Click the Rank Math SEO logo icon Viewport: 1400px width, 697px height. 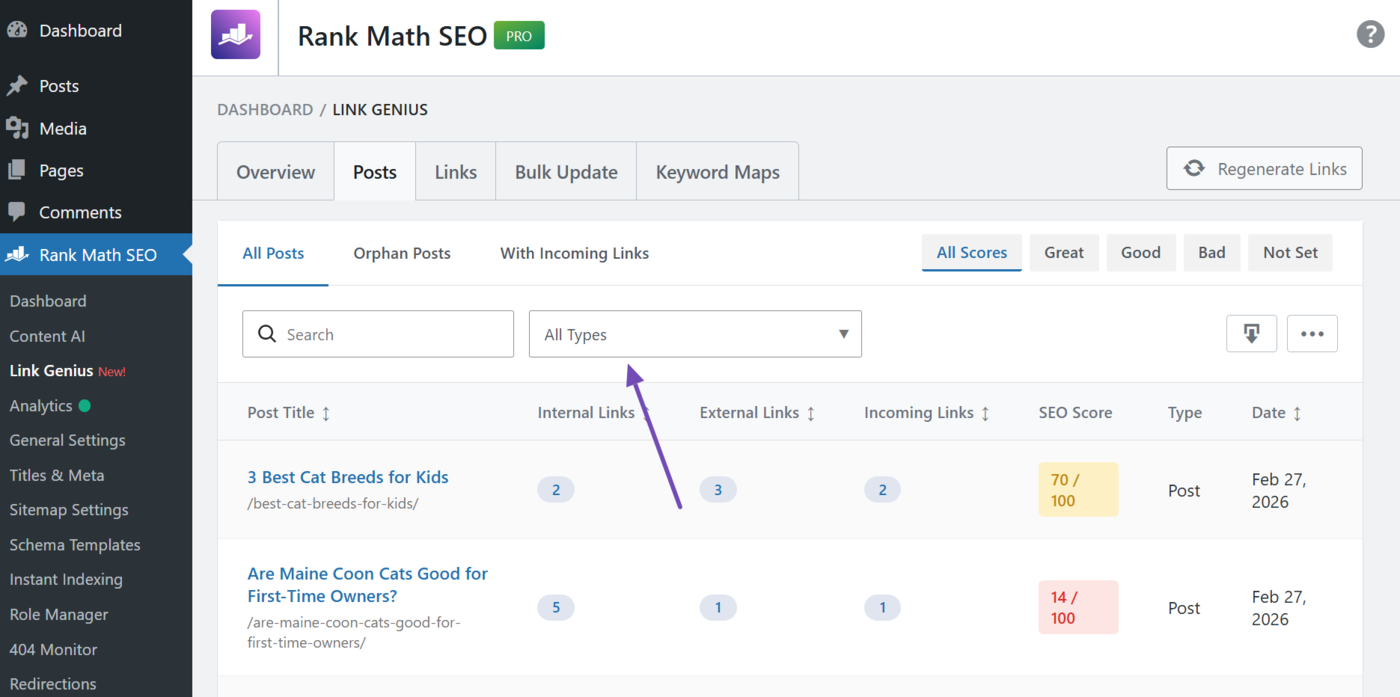click(235, 35)
